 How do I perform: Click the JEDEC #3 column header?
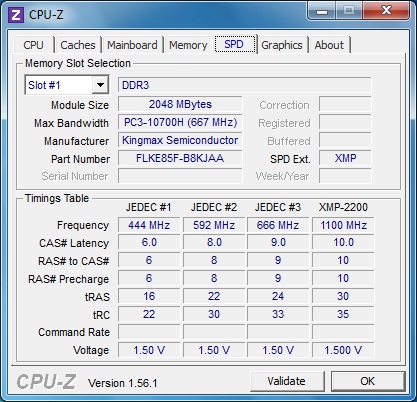point(278,207)
